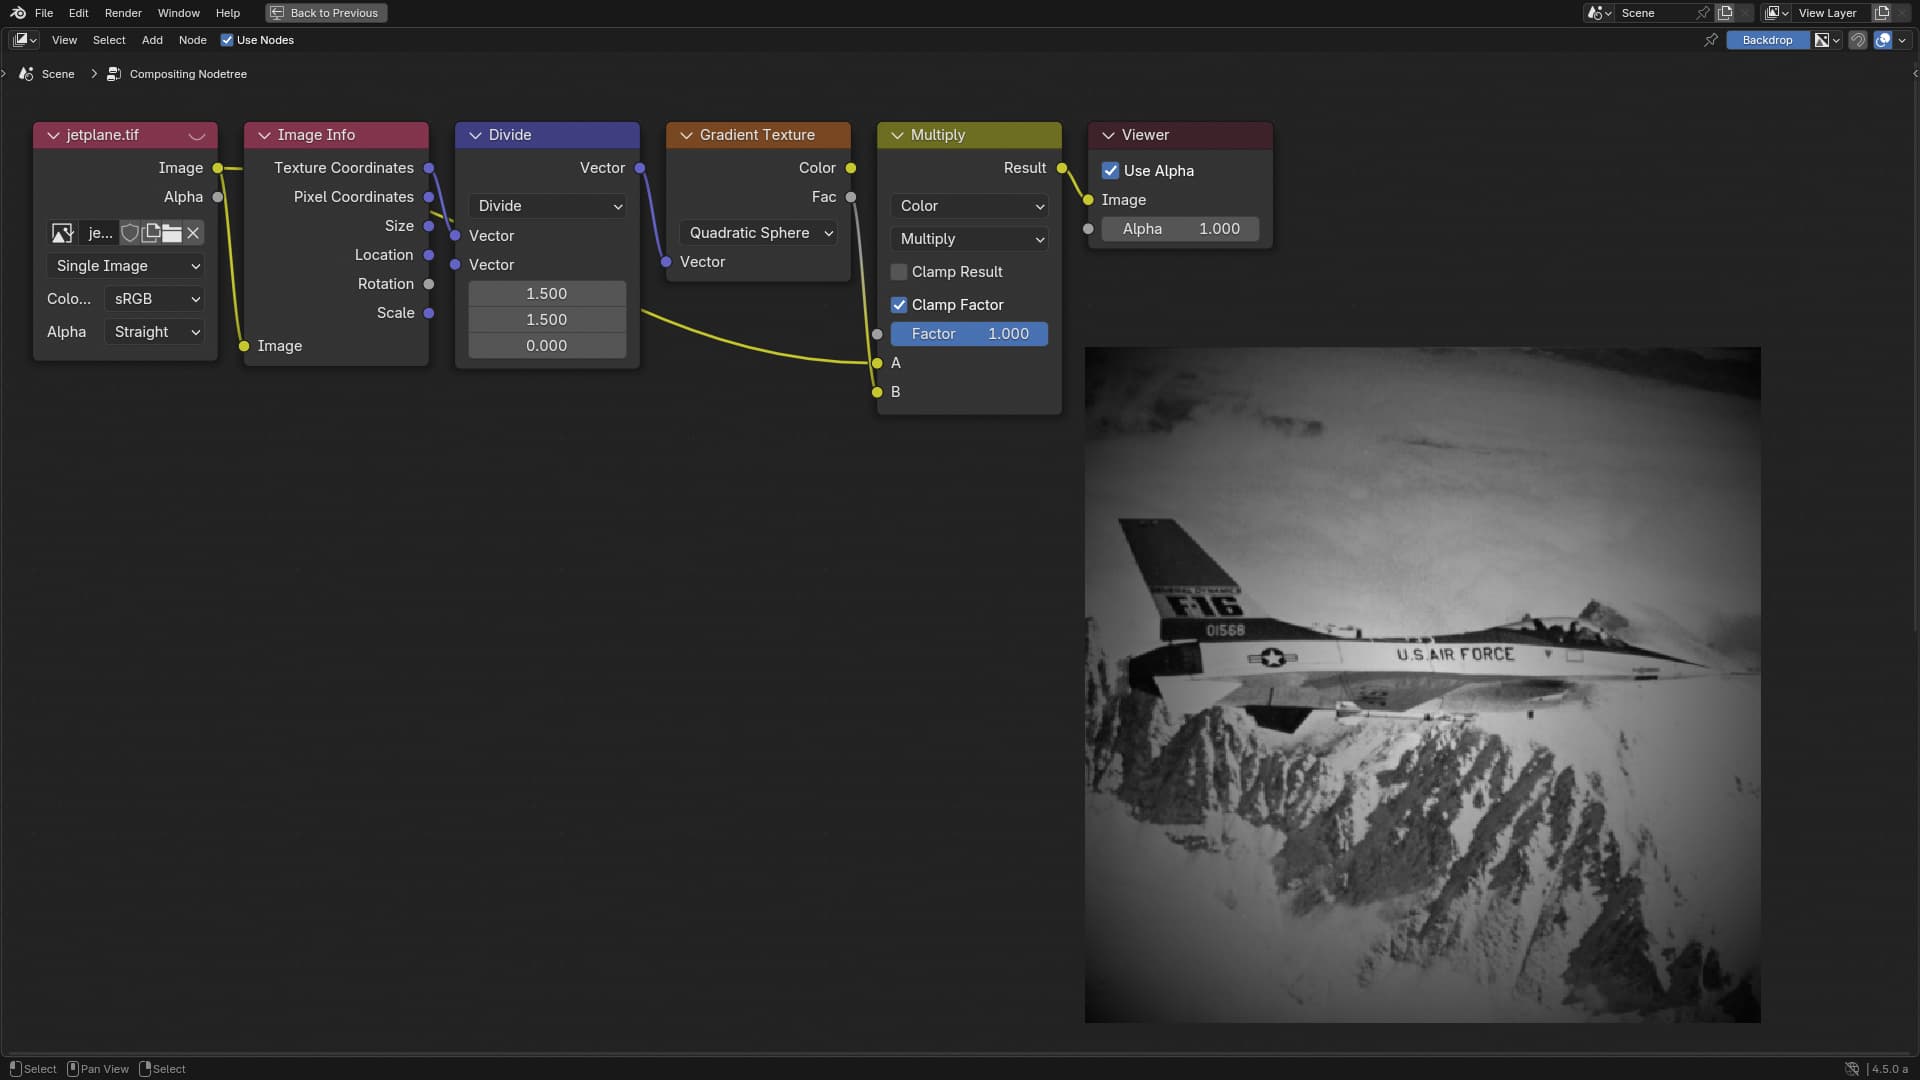This screenshot has height=1080, width=1920.
Task: Open the Quadratic Sphere gradient type dropdown
Action: pos(759,233)
